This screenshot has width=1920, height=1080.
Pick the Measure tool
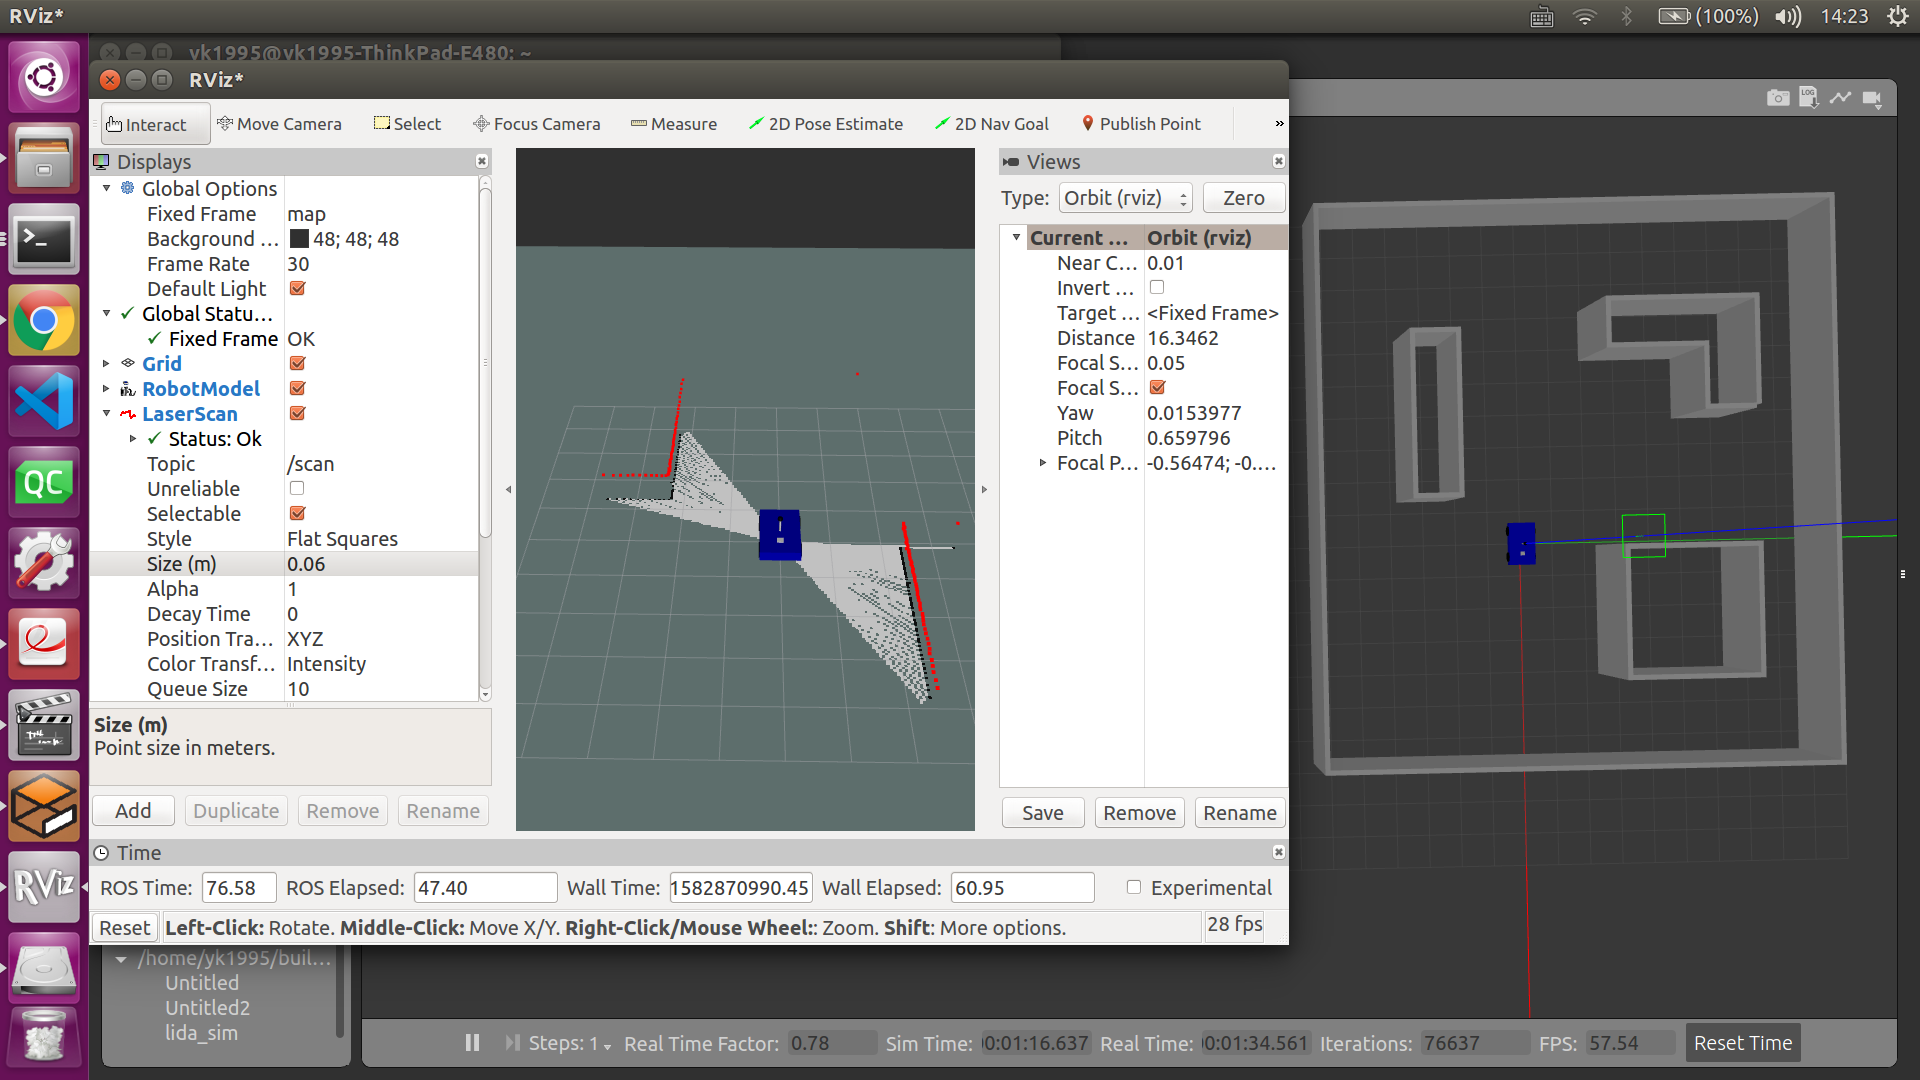click(674, 124)
